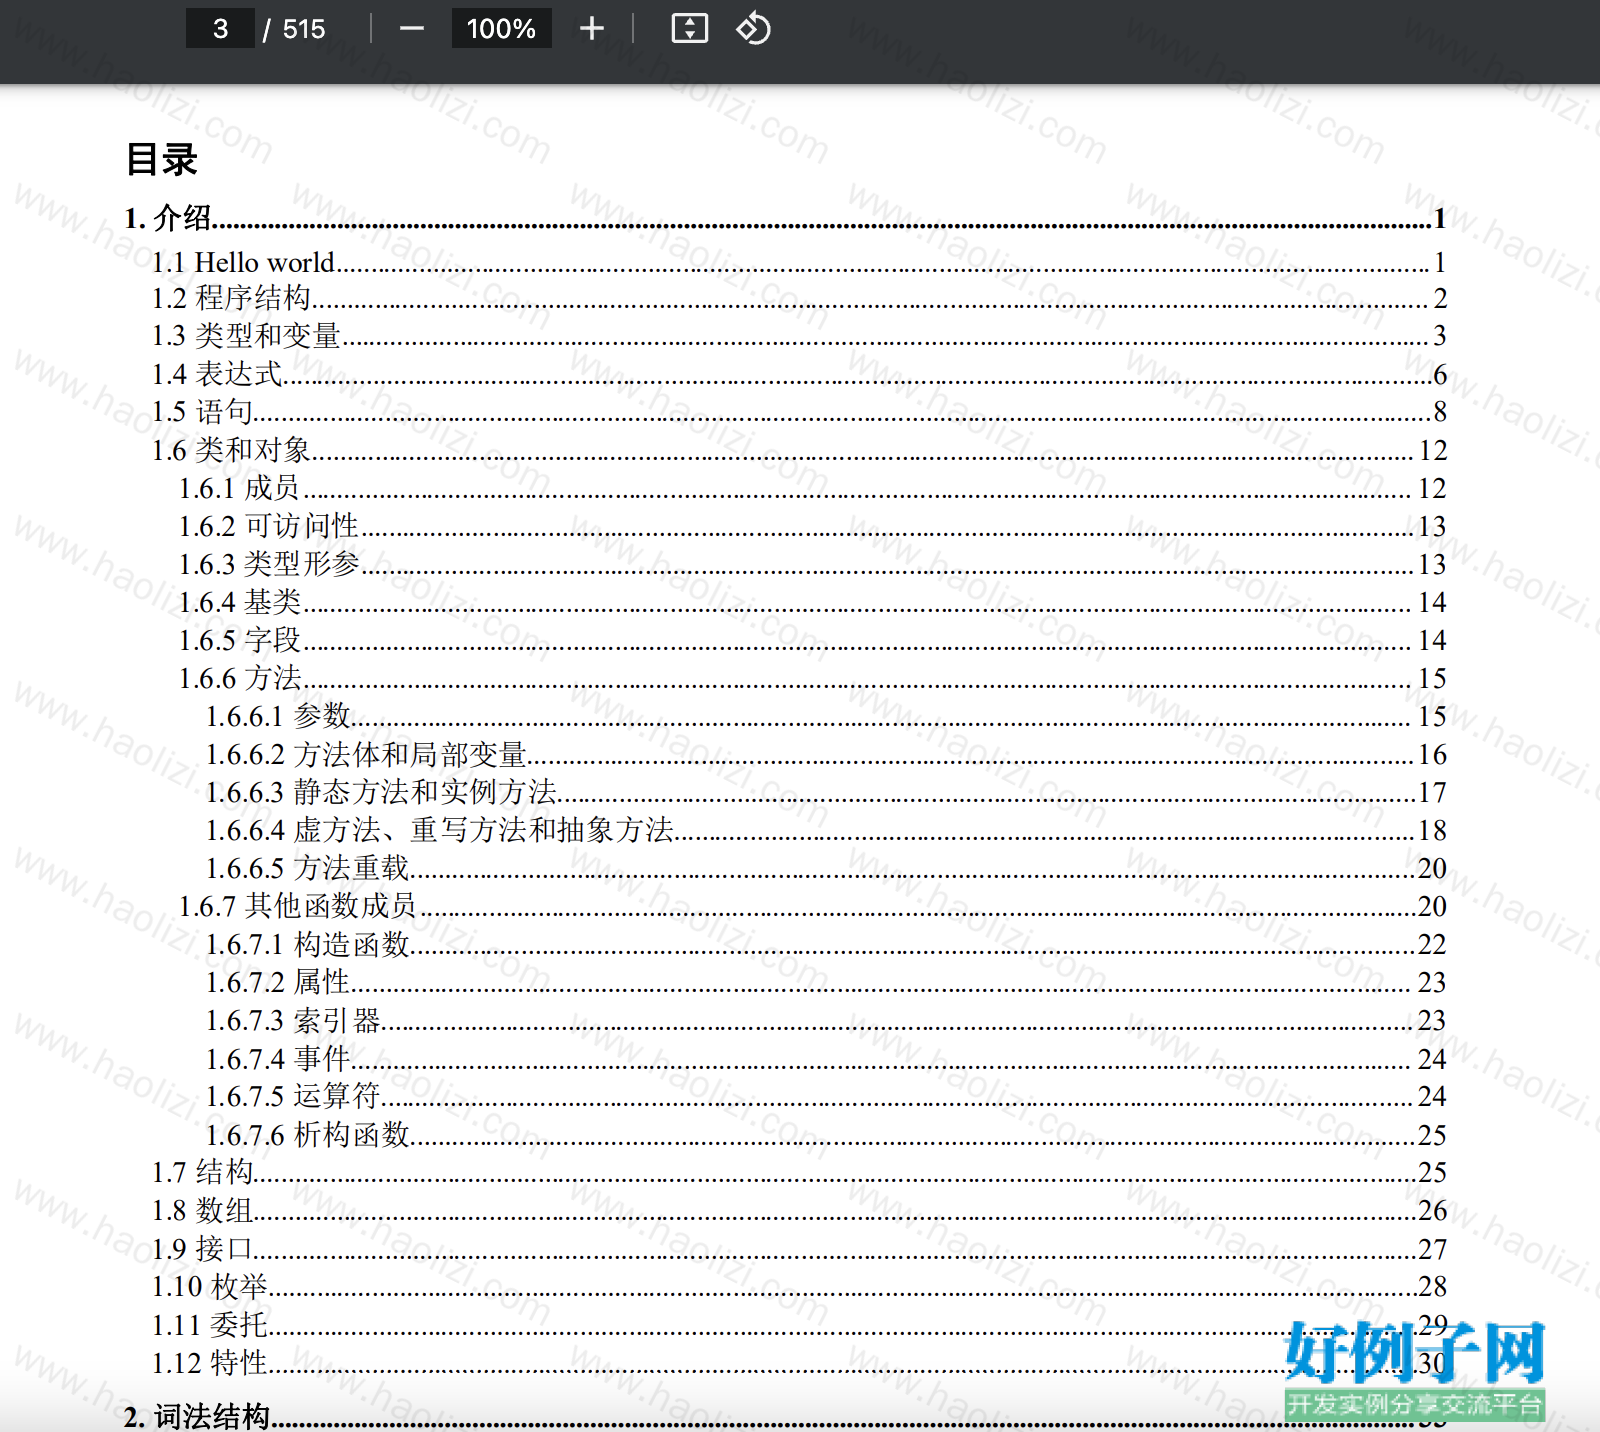Go to section 1.2 程序结构
The width and height of the screenshot is (1600, 1432).
tap(799, 298)
